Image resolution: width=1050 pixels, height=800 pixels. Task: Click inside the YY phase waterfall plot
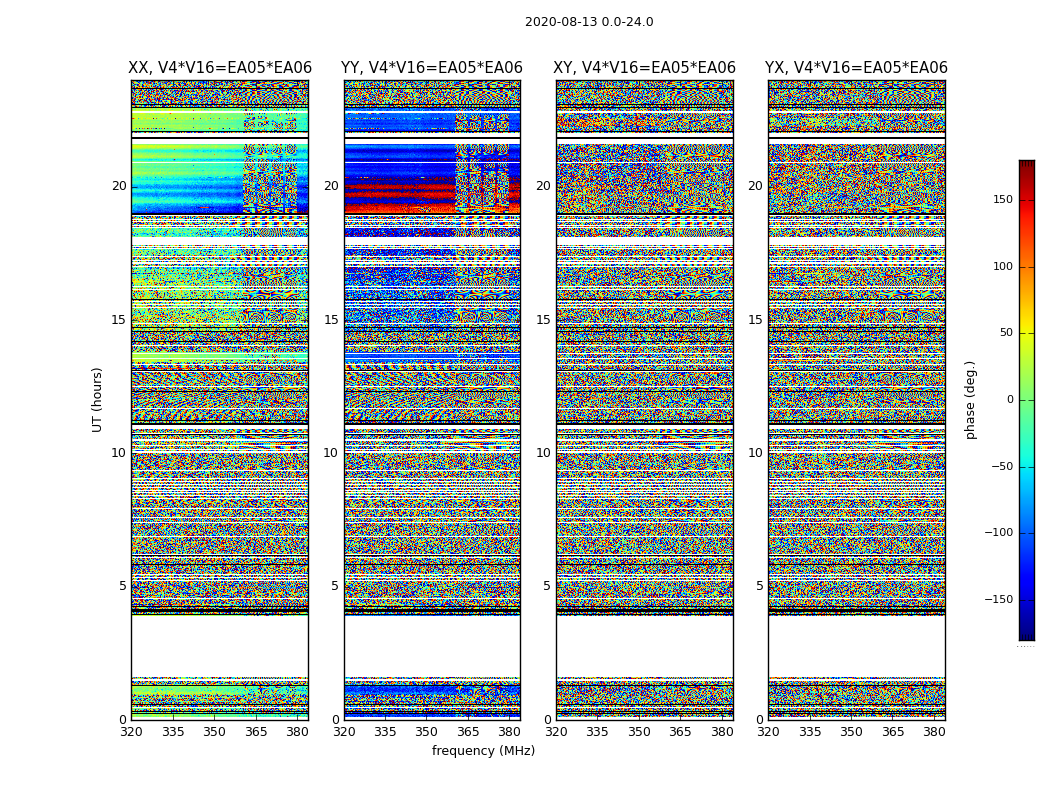[432, 400]
